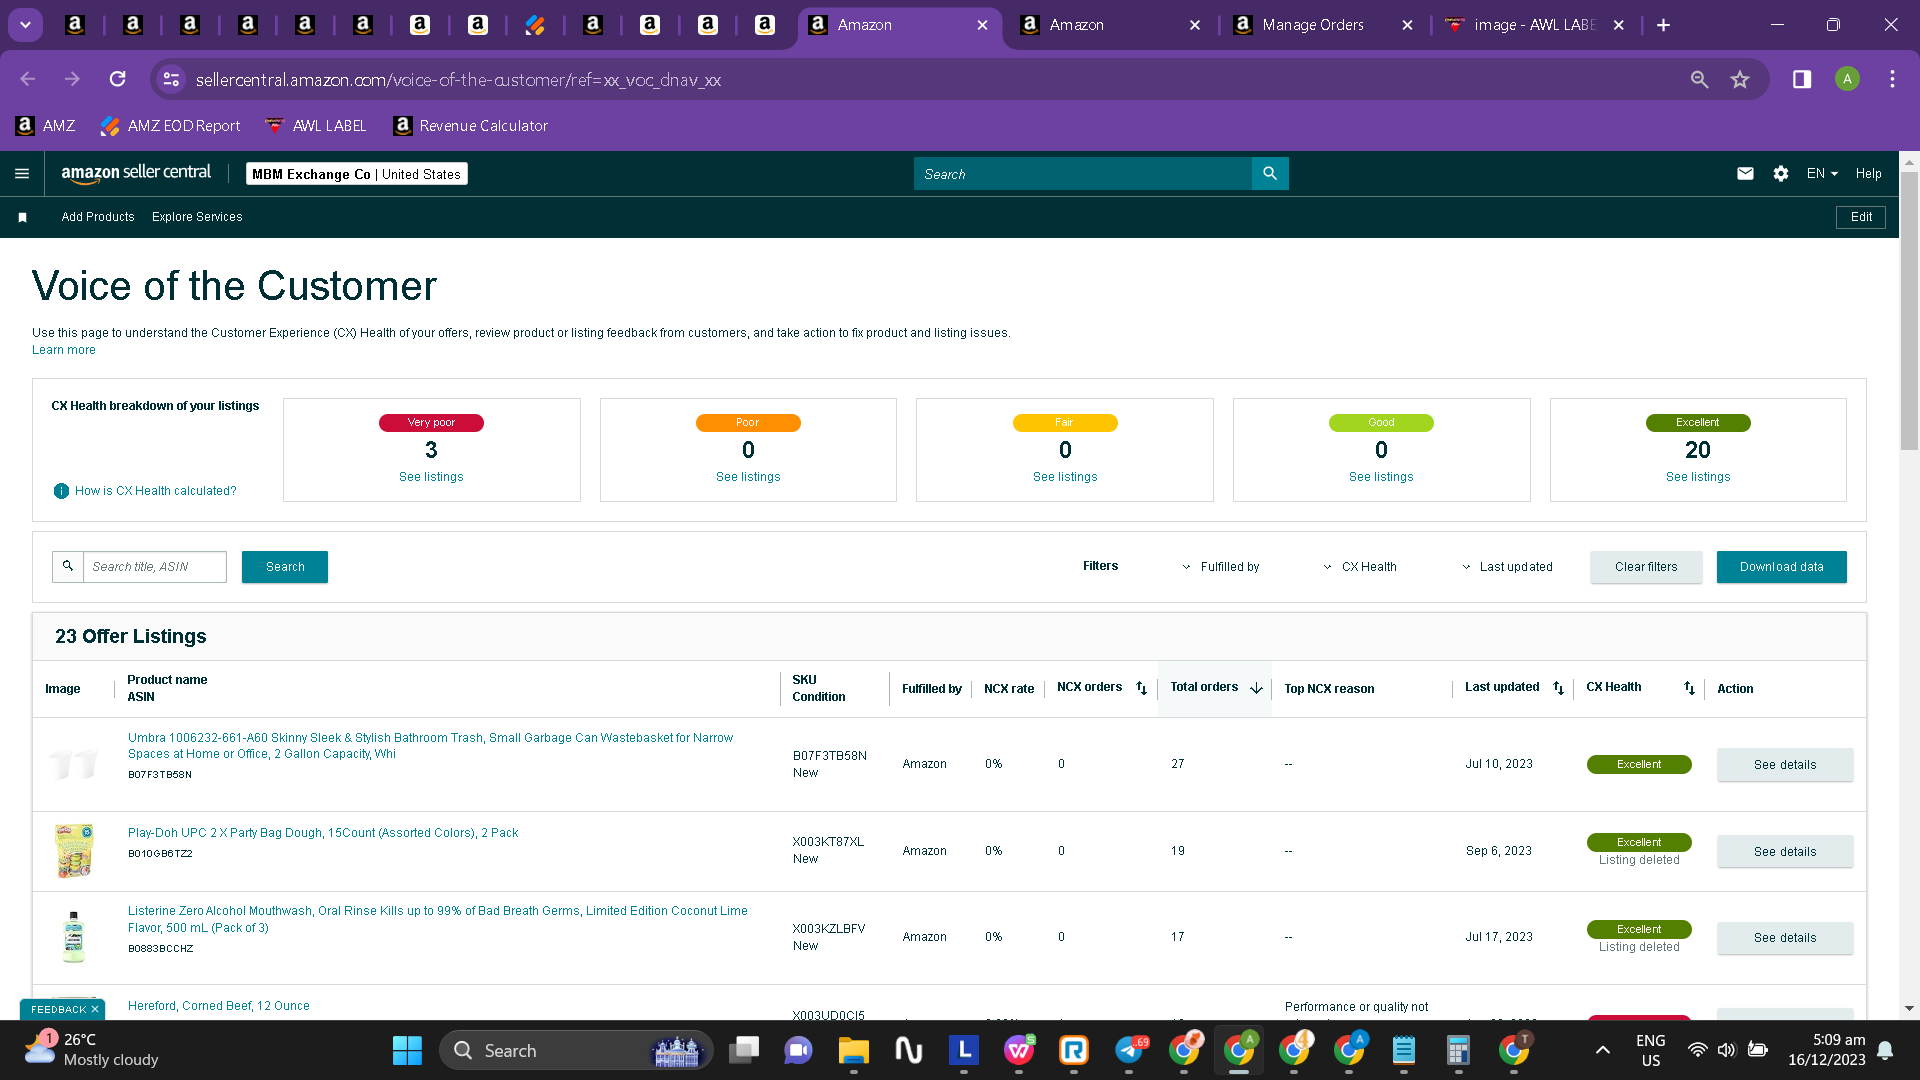Close the FEEDBACK tab widget
This screenshot has height=1080, width=1920.
coord(95,1010)
